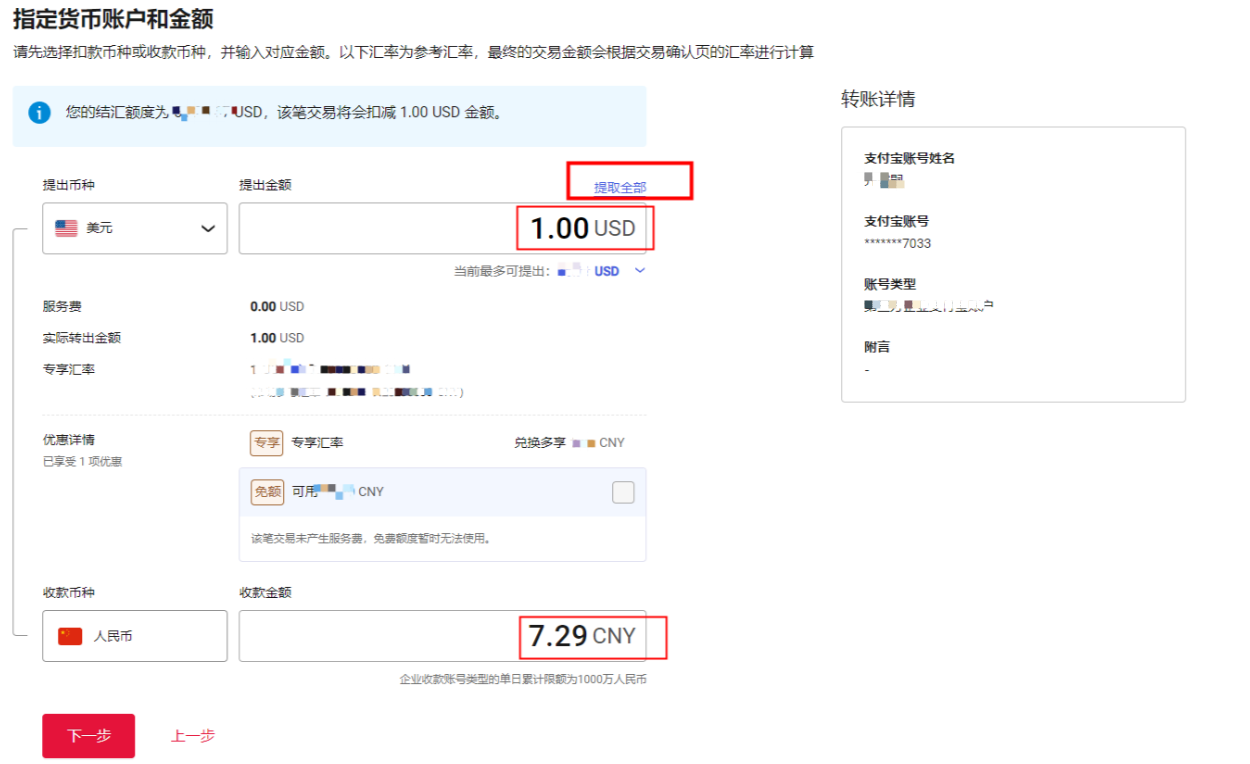Click the 专享 badge next to 专享汇率
This screenshot has width=1250, height=764.
pos(265,442)
